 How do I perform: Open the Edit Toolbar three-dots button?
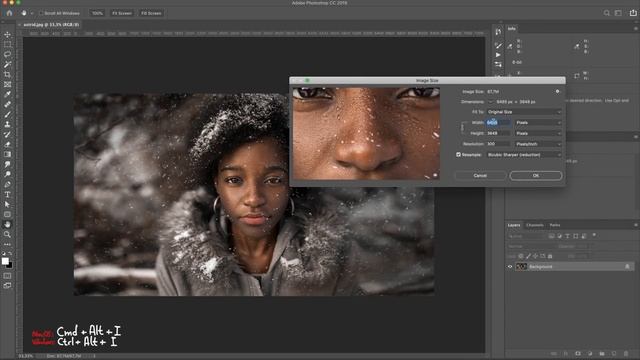tap(7, 244)
